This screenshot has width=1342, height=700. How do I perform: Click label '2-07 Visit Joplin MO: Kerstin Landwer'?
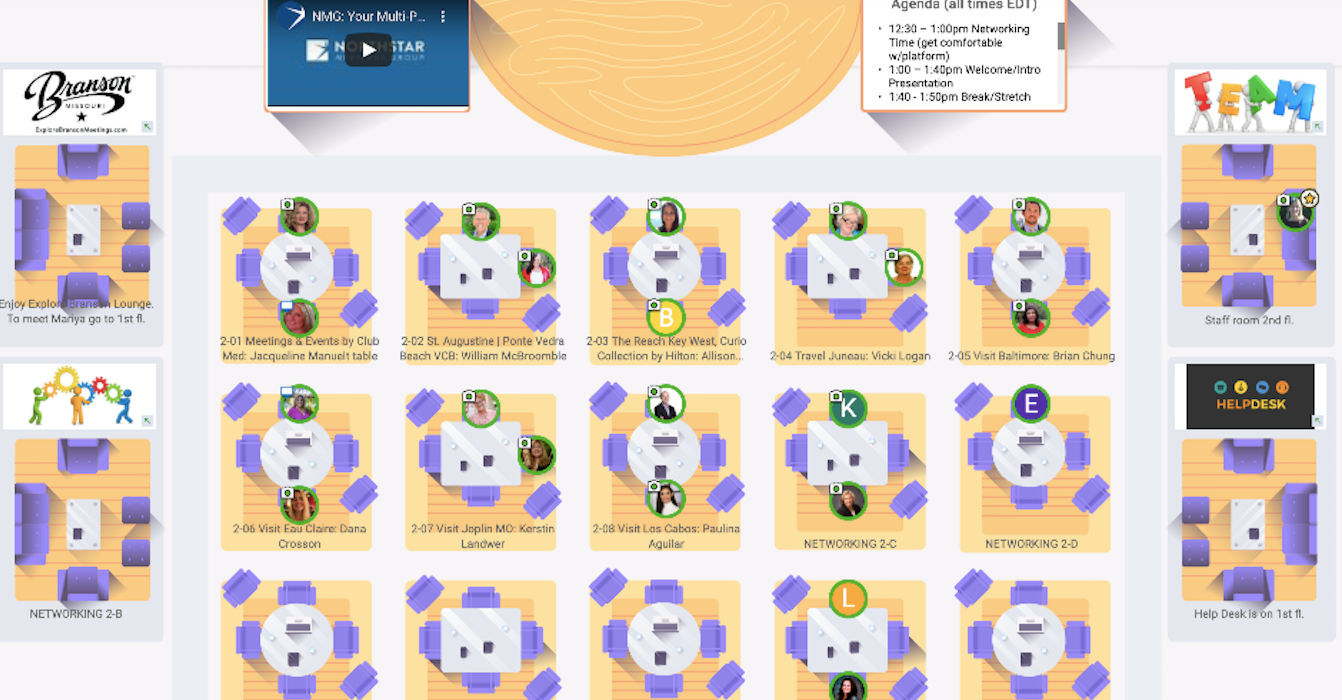click(482, 536)
